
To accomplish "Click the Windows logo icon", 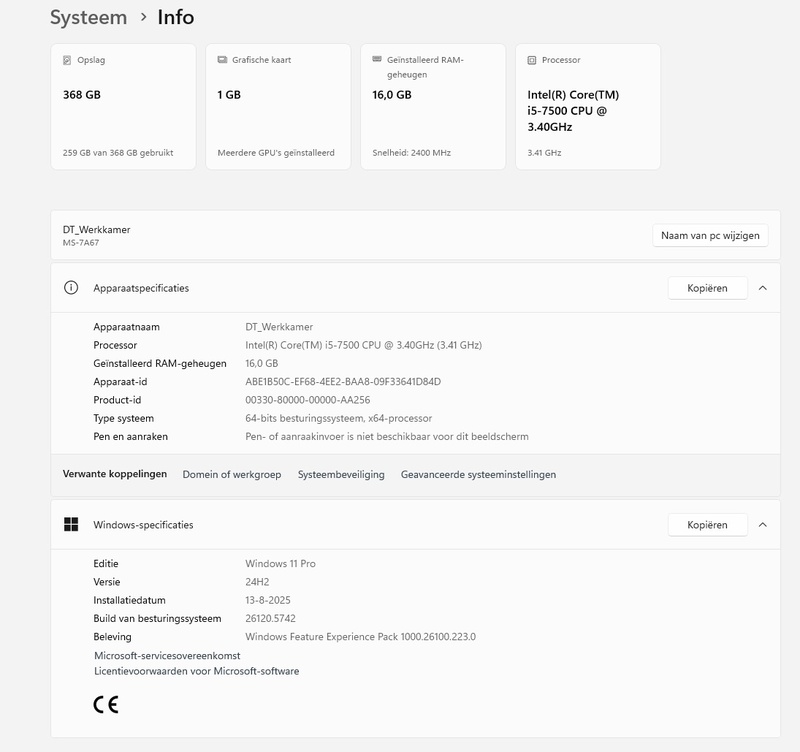I will pos(71,524).
